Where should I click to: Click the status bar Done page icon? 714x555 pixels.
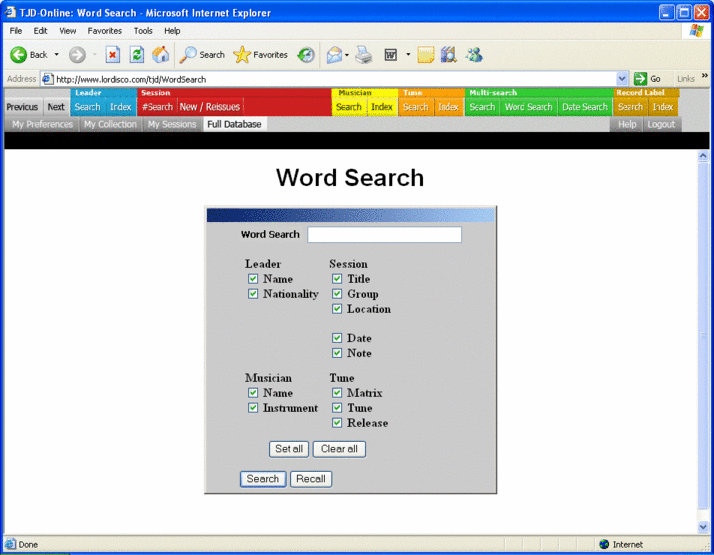point(10,544)
